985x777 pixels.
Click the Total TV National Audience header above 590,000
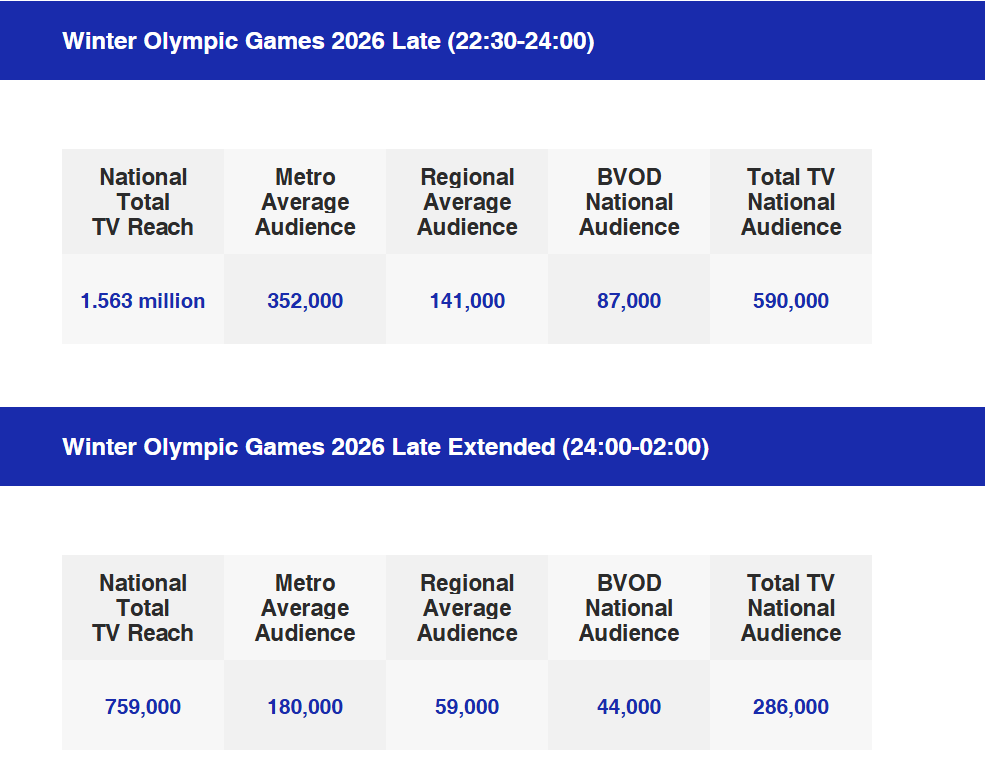pyautogui.click(x=791, y=202)
